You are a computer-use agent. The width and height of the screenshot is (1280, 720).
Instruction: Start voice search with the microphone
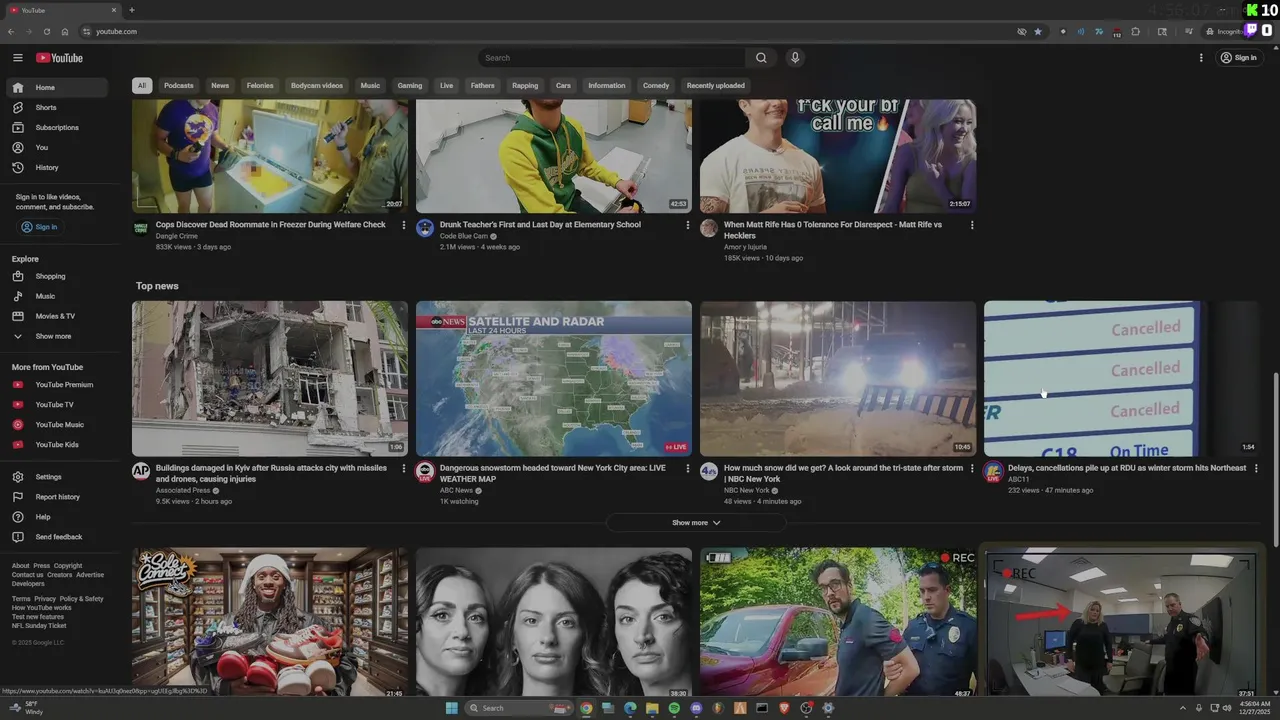pos(795,58)
